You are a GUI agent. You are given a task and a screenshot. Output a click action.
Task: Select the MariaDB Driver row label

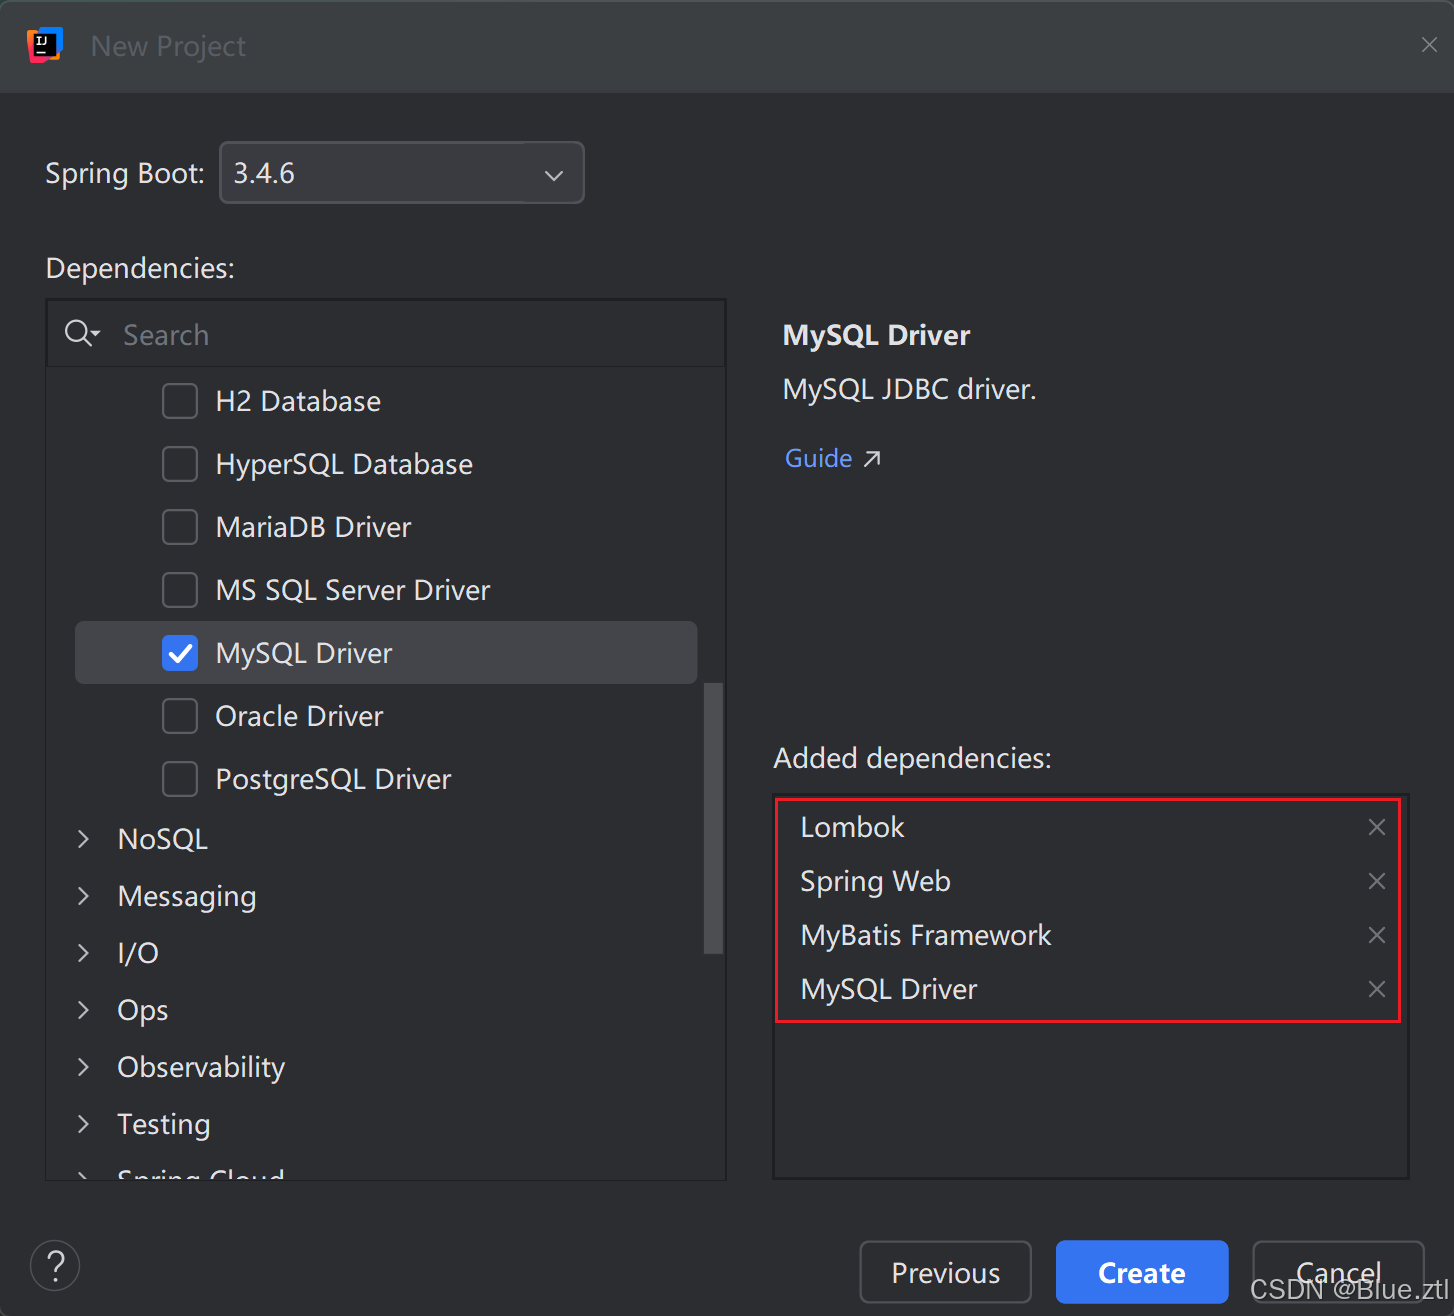click(x=313, y=527)
